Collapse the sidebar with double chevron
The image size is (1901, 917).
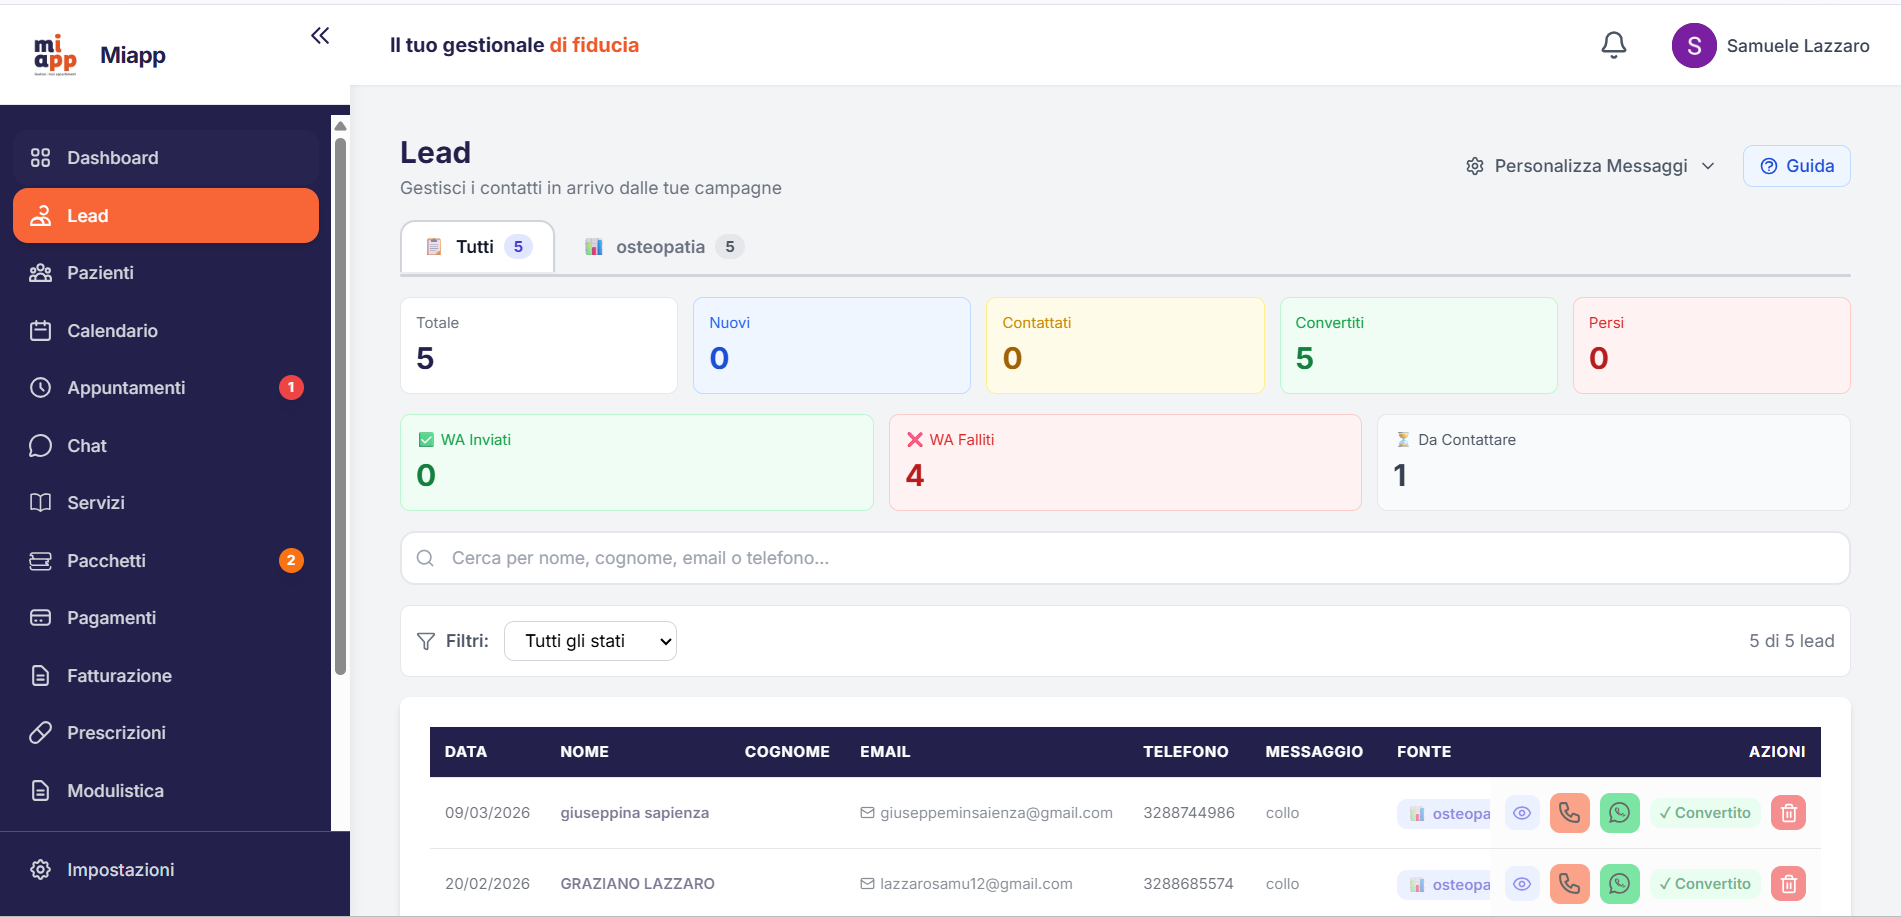tap(320, 36)
